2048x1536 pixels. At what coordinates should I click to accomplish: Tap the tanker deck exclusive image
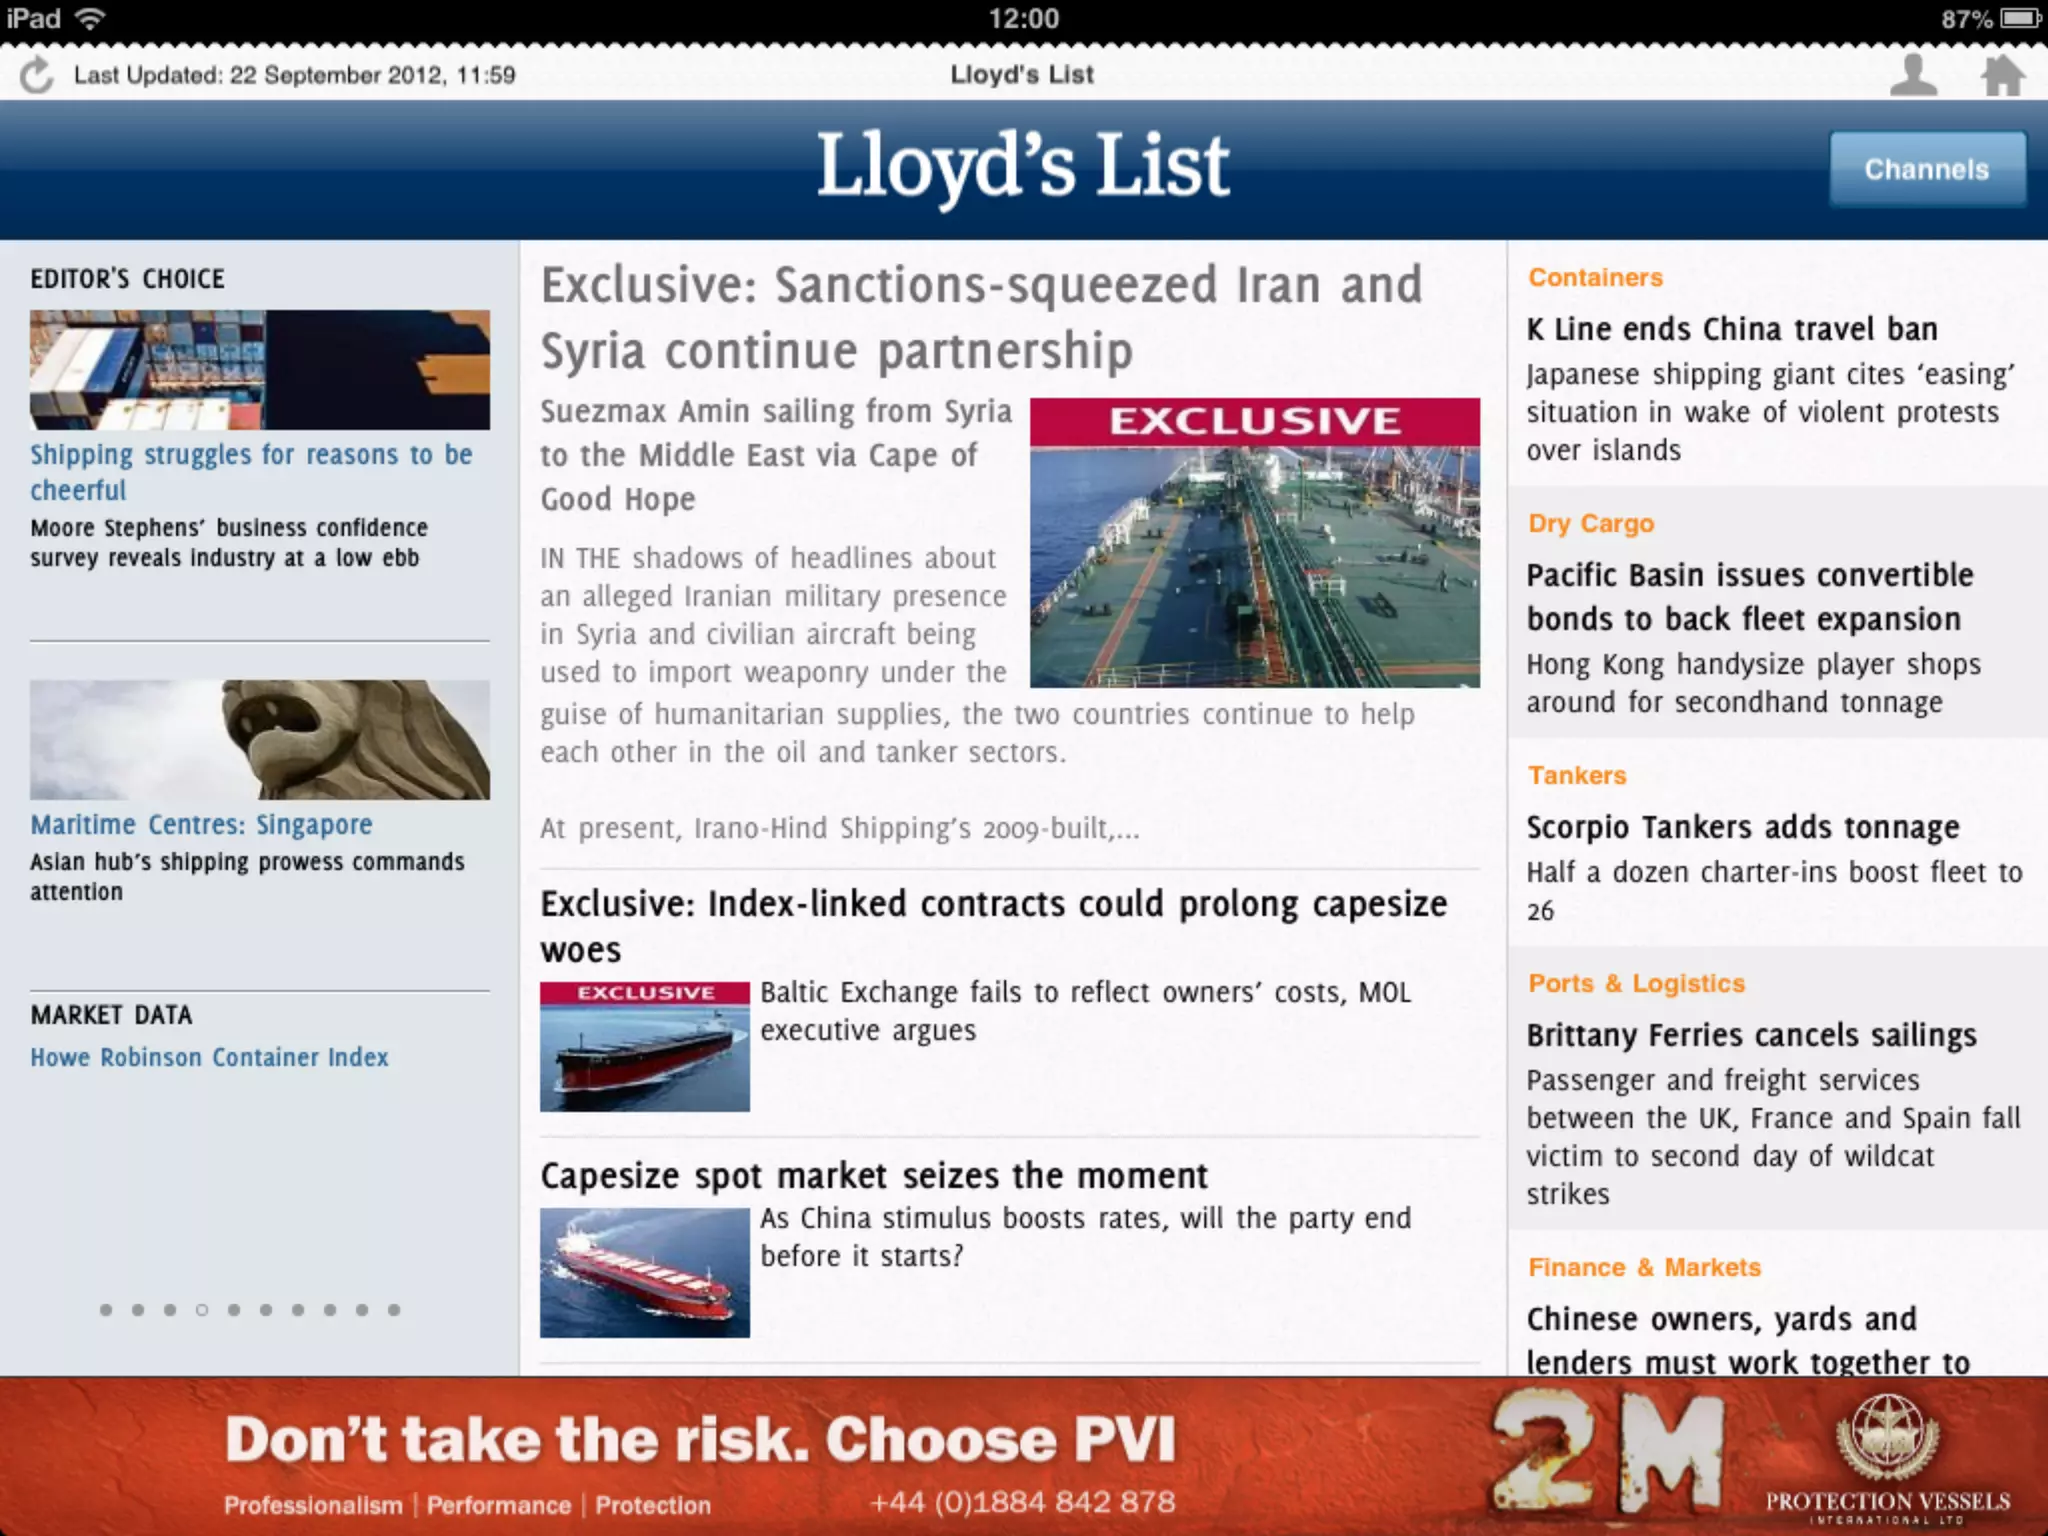click(x=1254, y=543)
